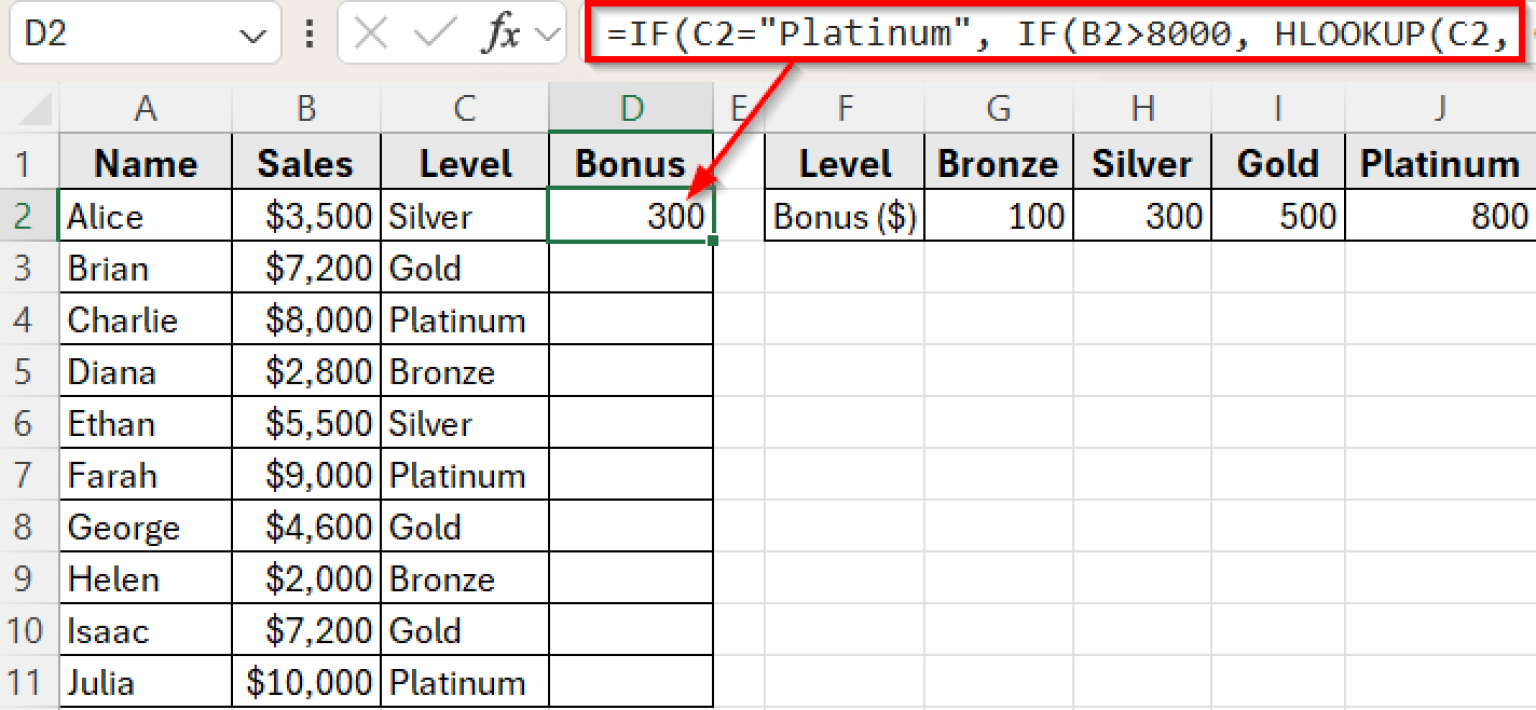Select column D header
The width and height of the screenshot is (1536, 710).
[x=630, y=107]
